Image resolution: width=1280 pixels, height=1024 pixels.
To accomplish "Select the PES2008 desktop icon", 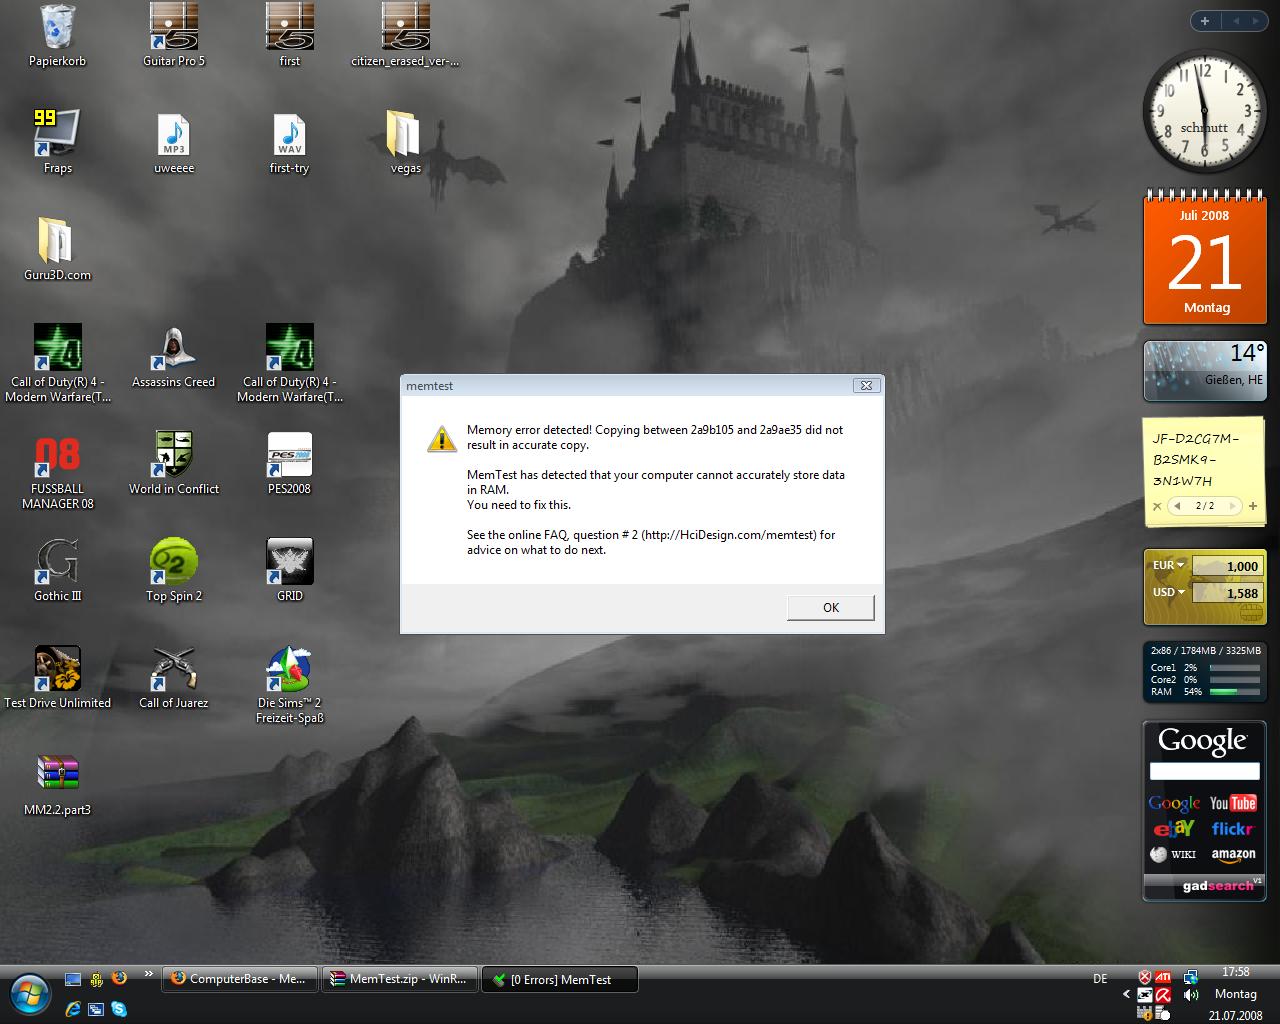I will click(290, 463).
